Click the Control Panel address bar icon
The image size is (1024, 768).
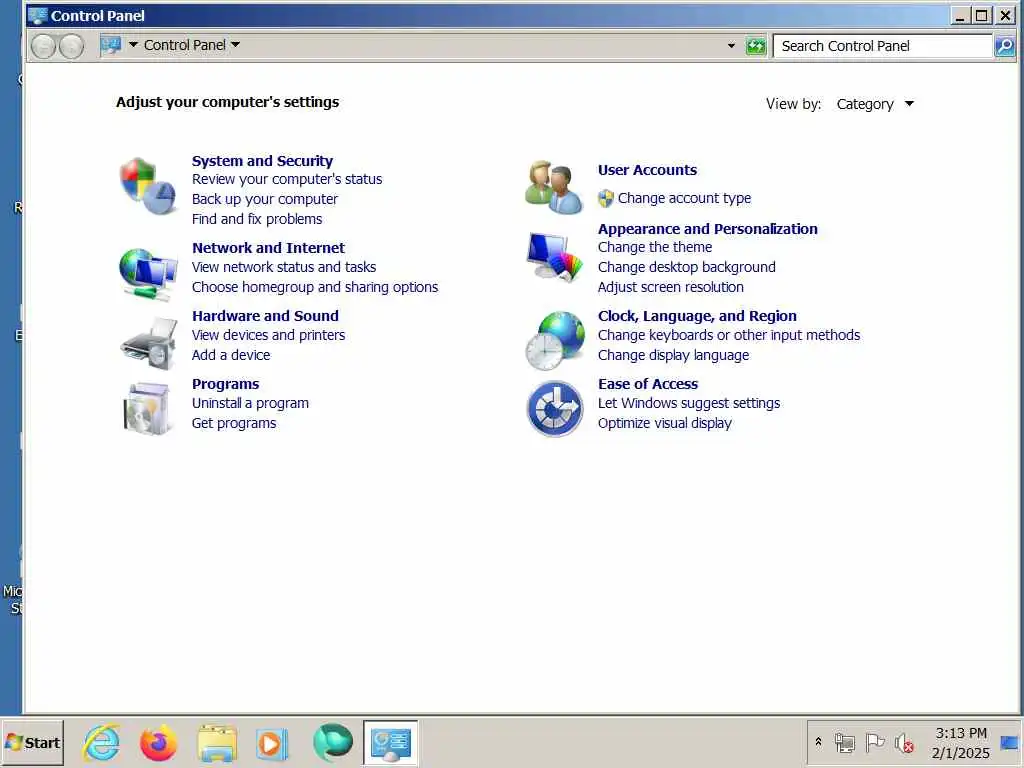point(111,45)
